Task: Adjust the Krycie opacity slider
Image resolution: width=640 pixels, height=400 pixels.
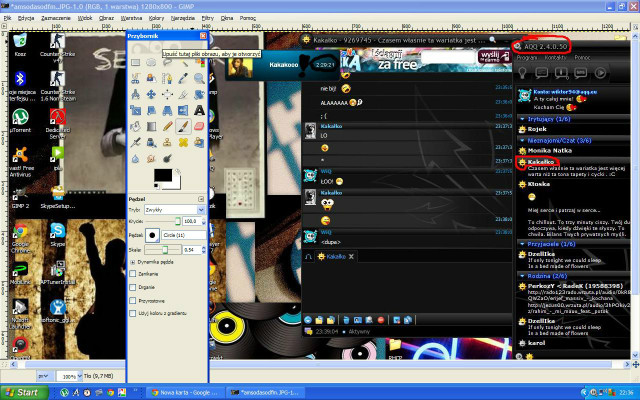Action: [x=162, y=221]
